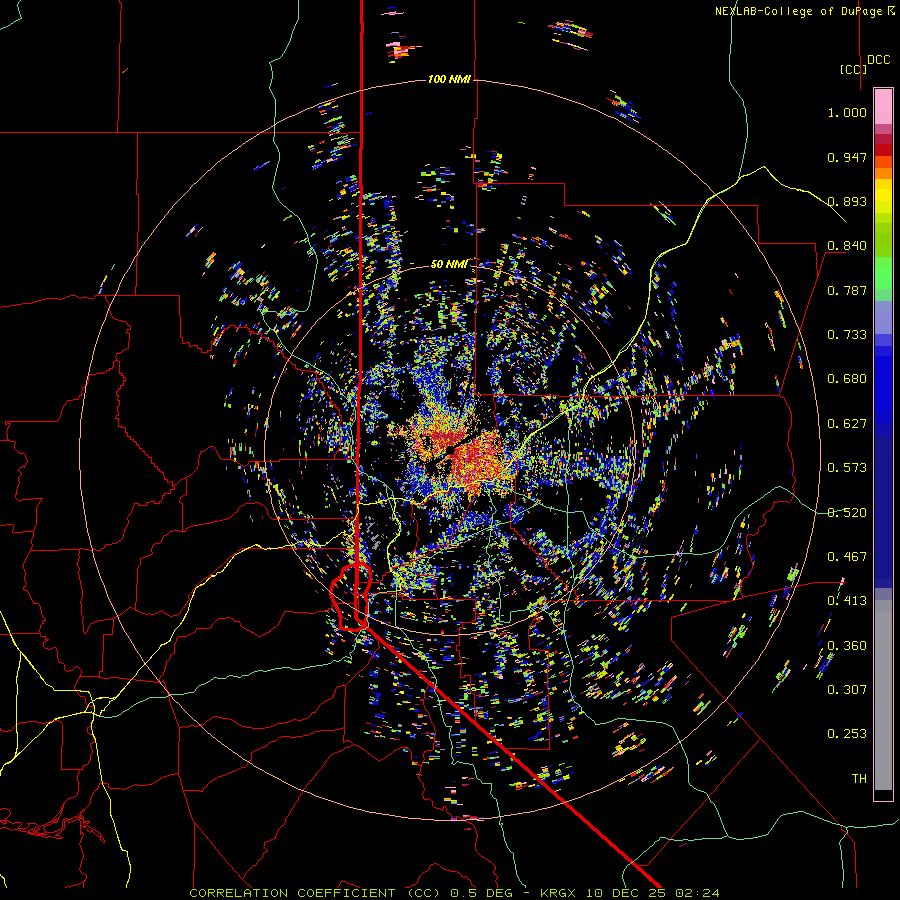Select the 0.840 scale value
Image resolution: width=900 pixels, height=900 pixels.
point(847,246)
